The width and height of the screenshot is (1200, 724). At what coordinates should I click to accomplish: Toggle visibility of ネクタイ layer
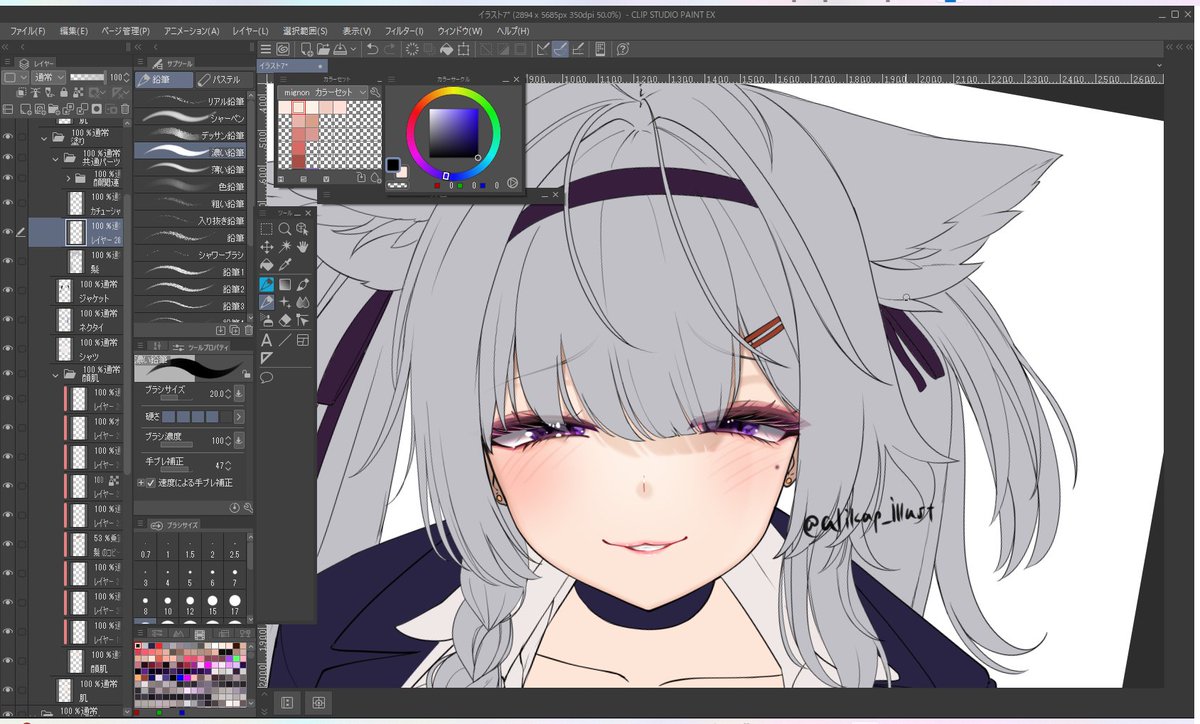7,319
